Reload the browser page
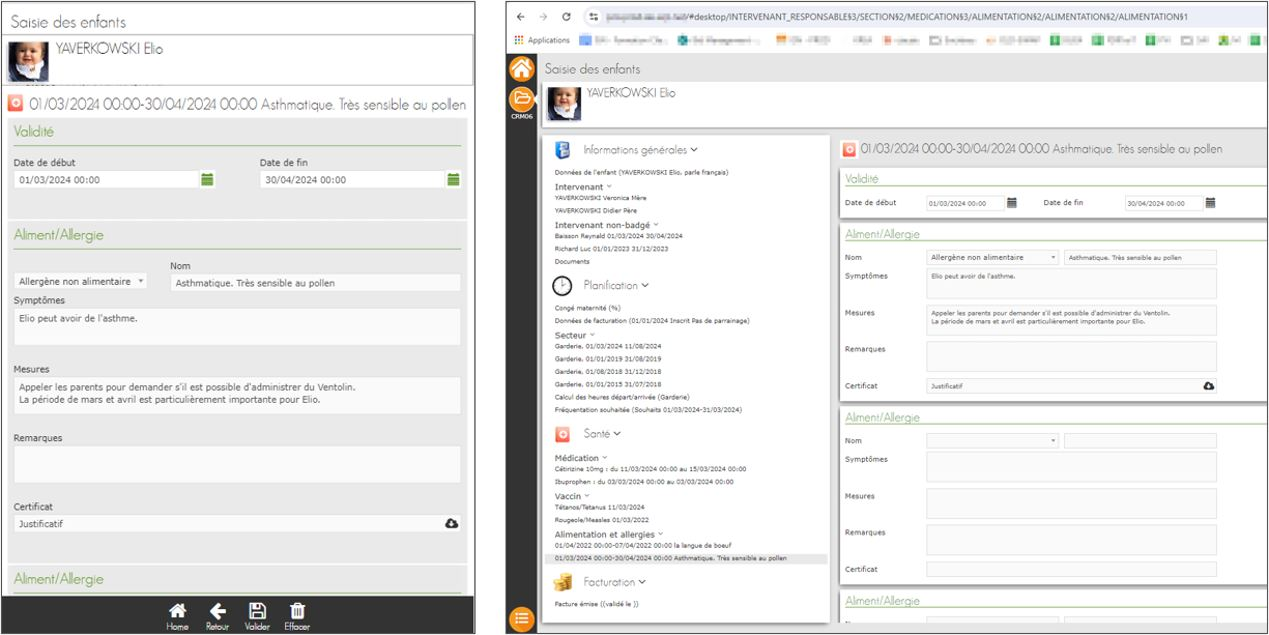Viewport: 1269px width, 635px height. point(567,17)
